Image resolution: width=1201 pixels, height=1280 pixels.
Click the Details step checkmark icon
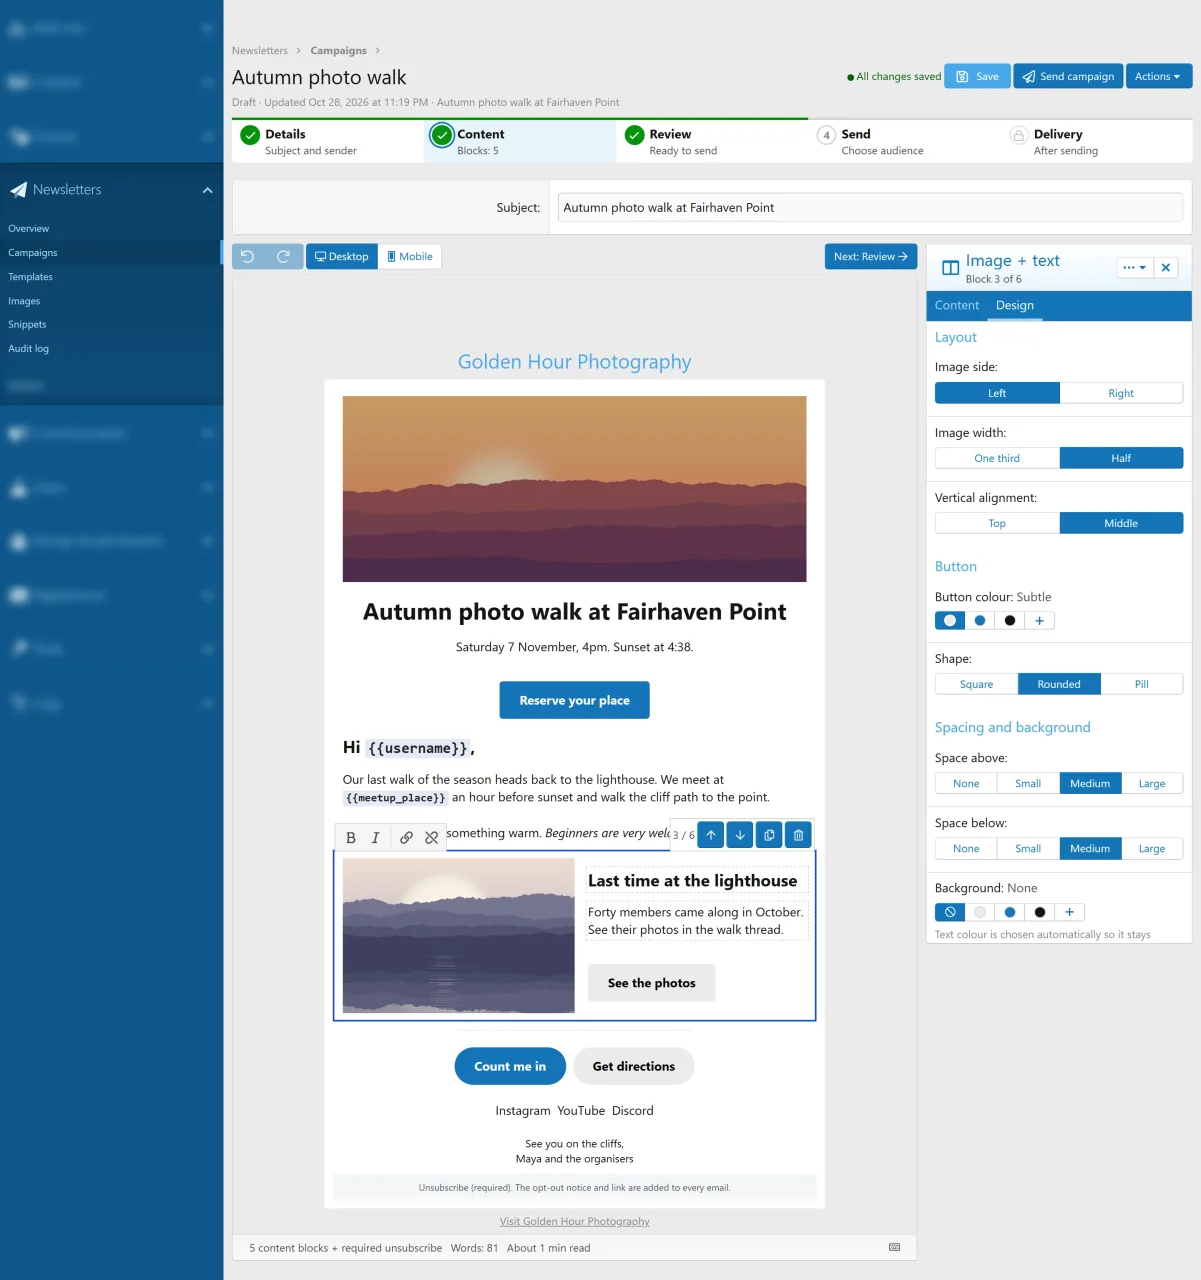(x=250, y=135)
